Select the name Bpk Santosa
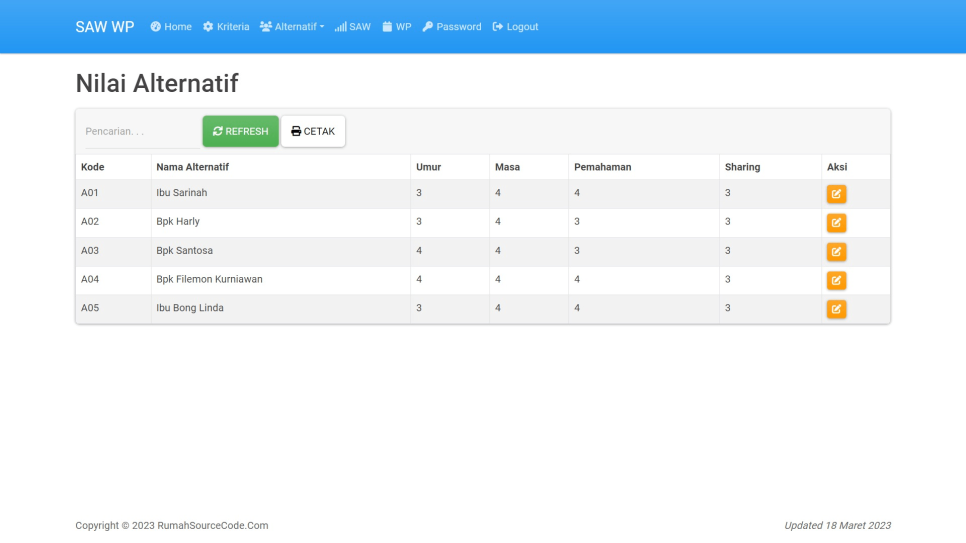 (184, 250)
